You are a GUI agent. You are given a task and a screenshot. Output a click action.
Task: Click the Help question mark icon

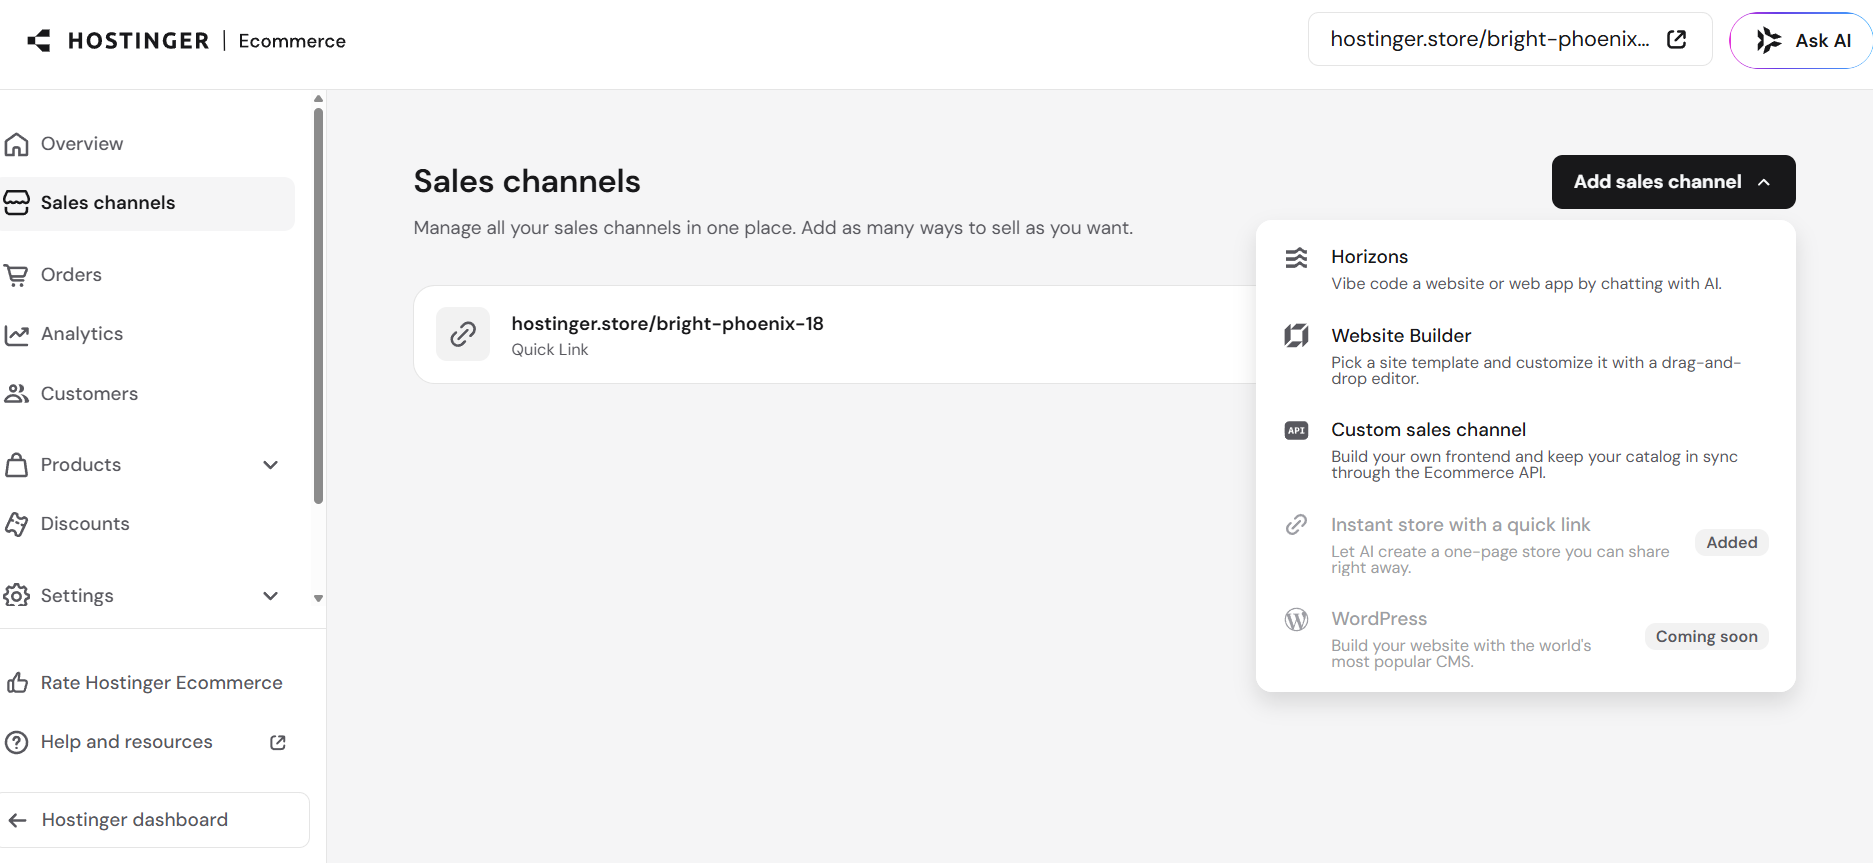coord(16,743)
